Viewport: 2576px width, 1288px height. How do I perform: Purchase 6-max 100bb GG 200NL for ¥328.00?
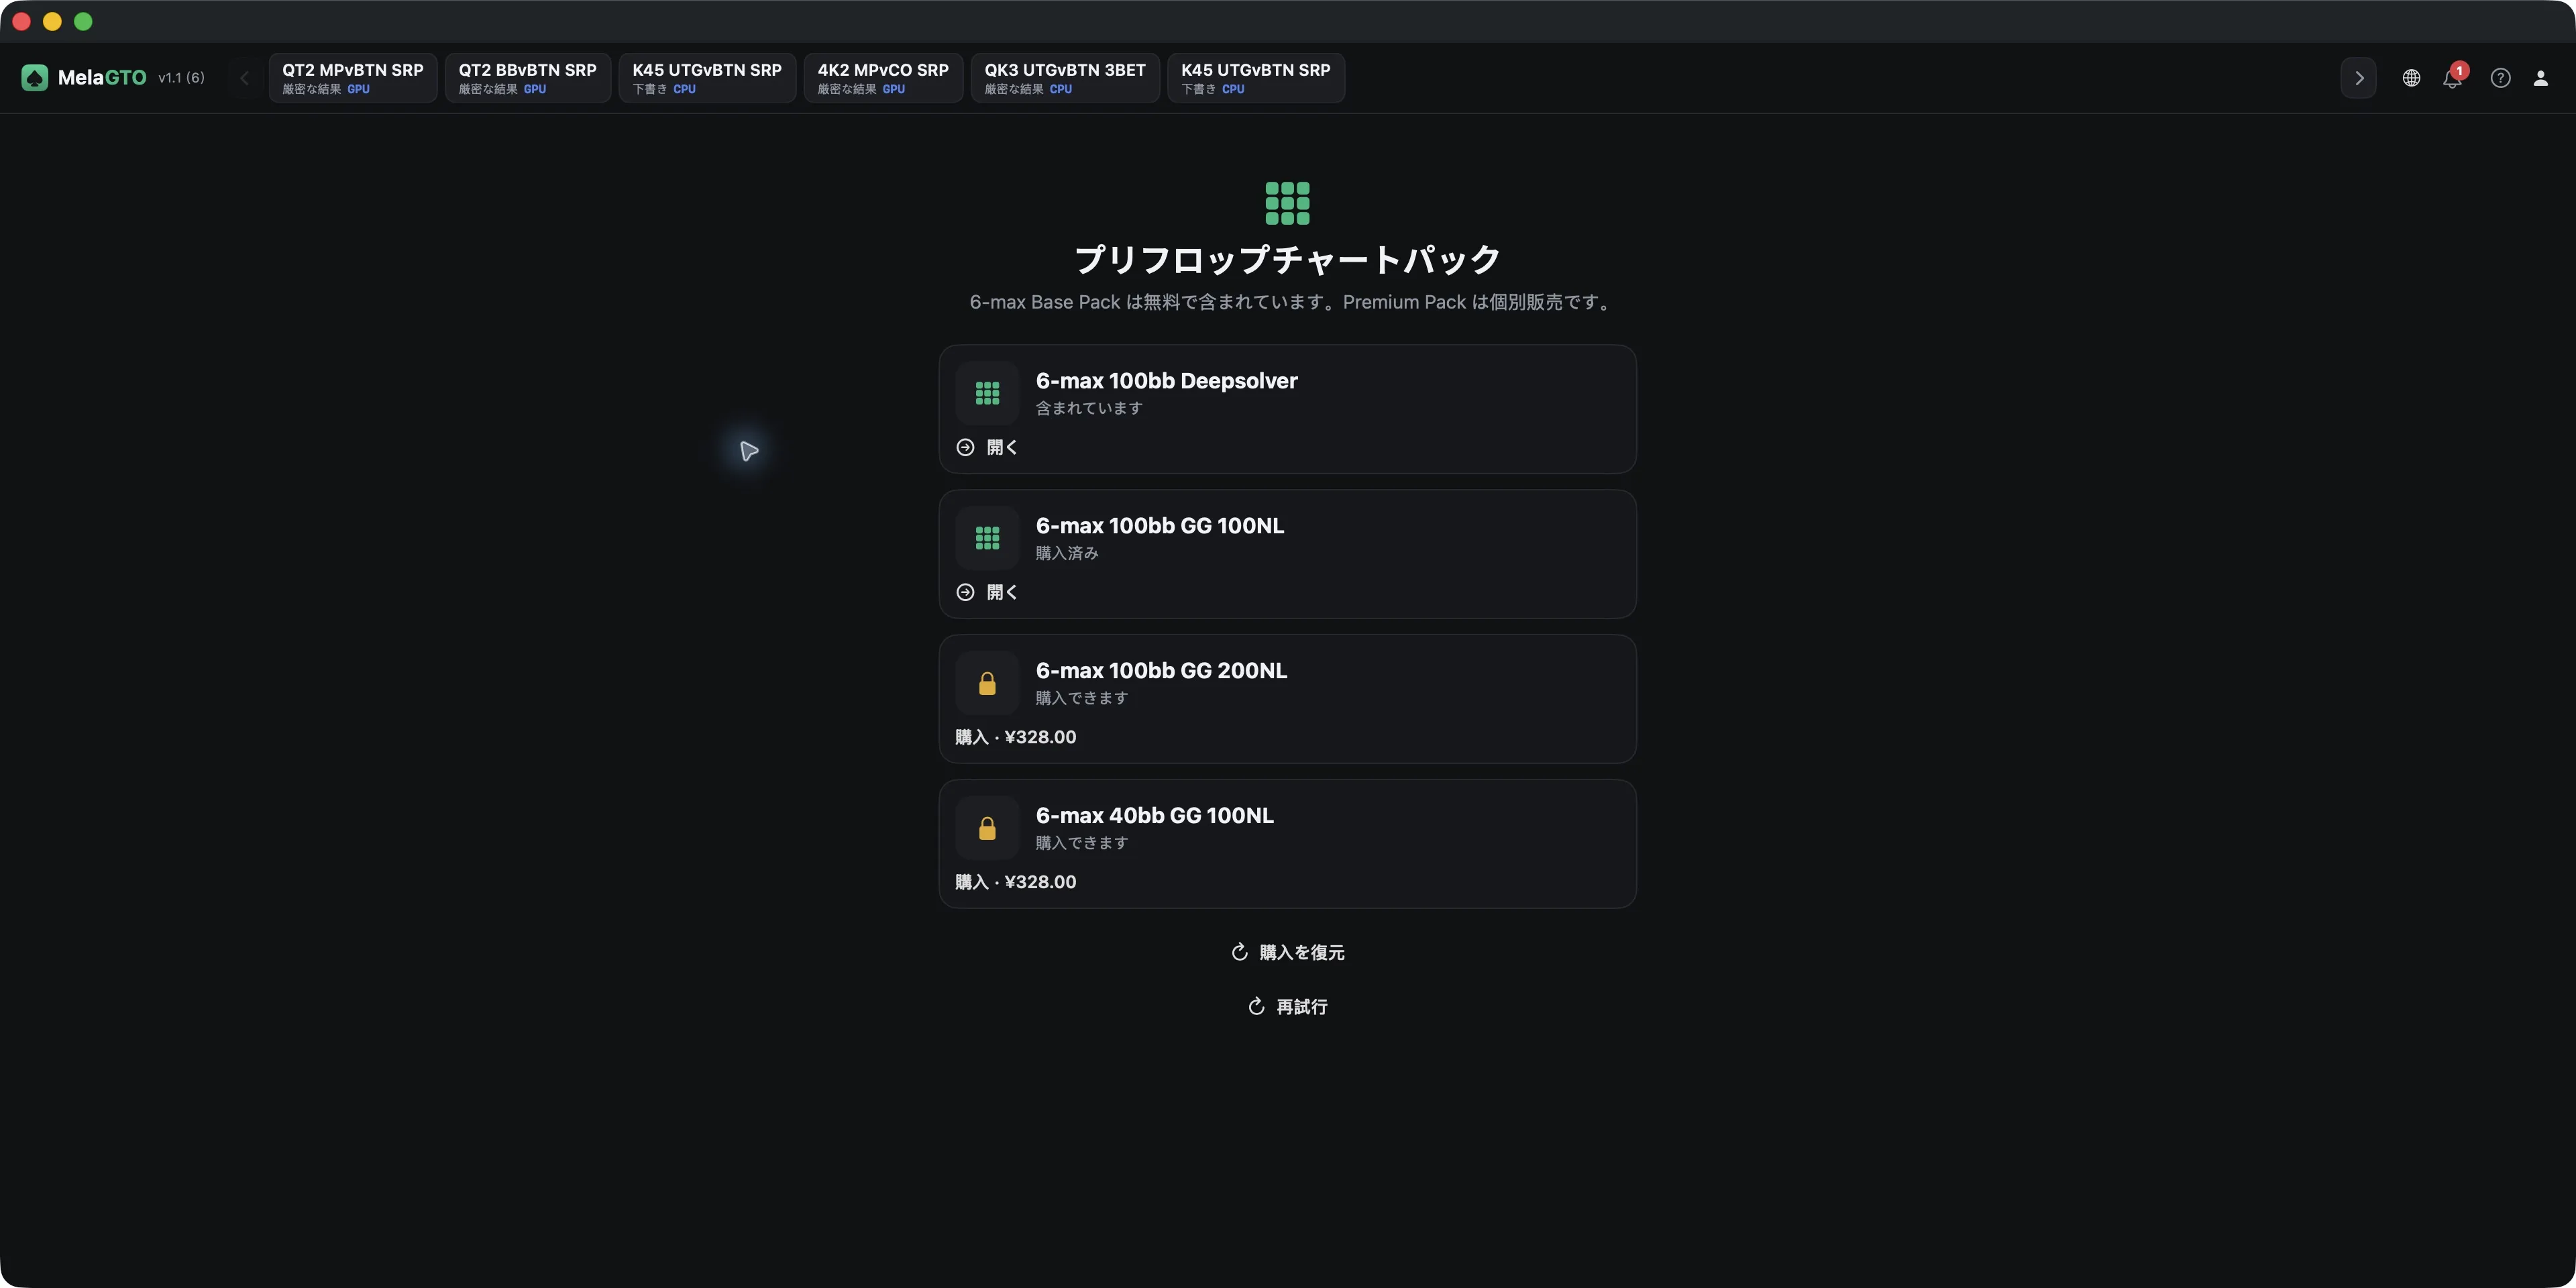(1015, 737)
